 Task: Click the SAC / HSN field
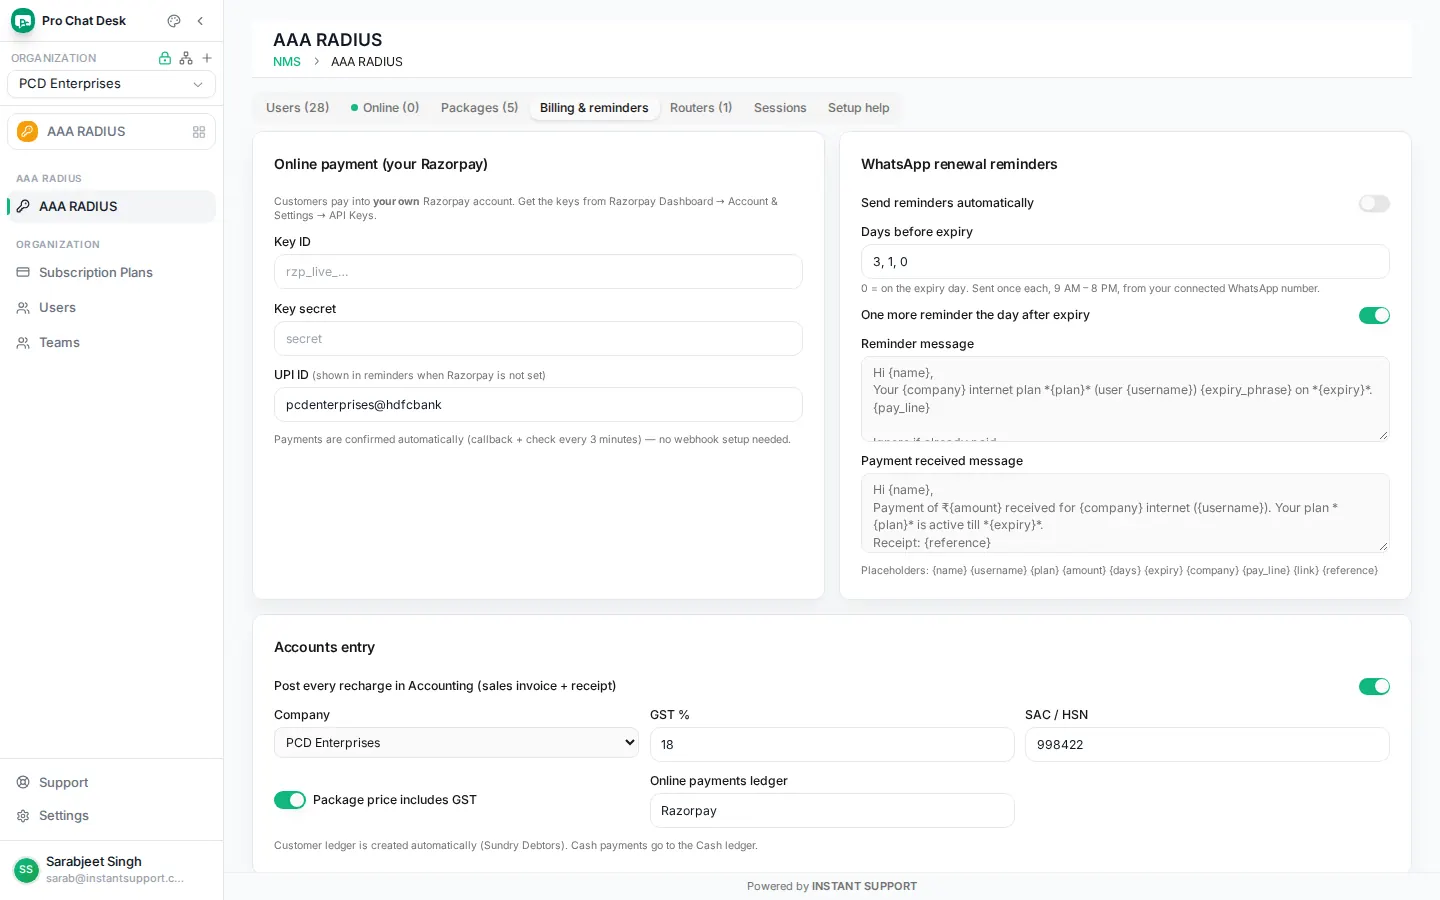click(1207, 745)
